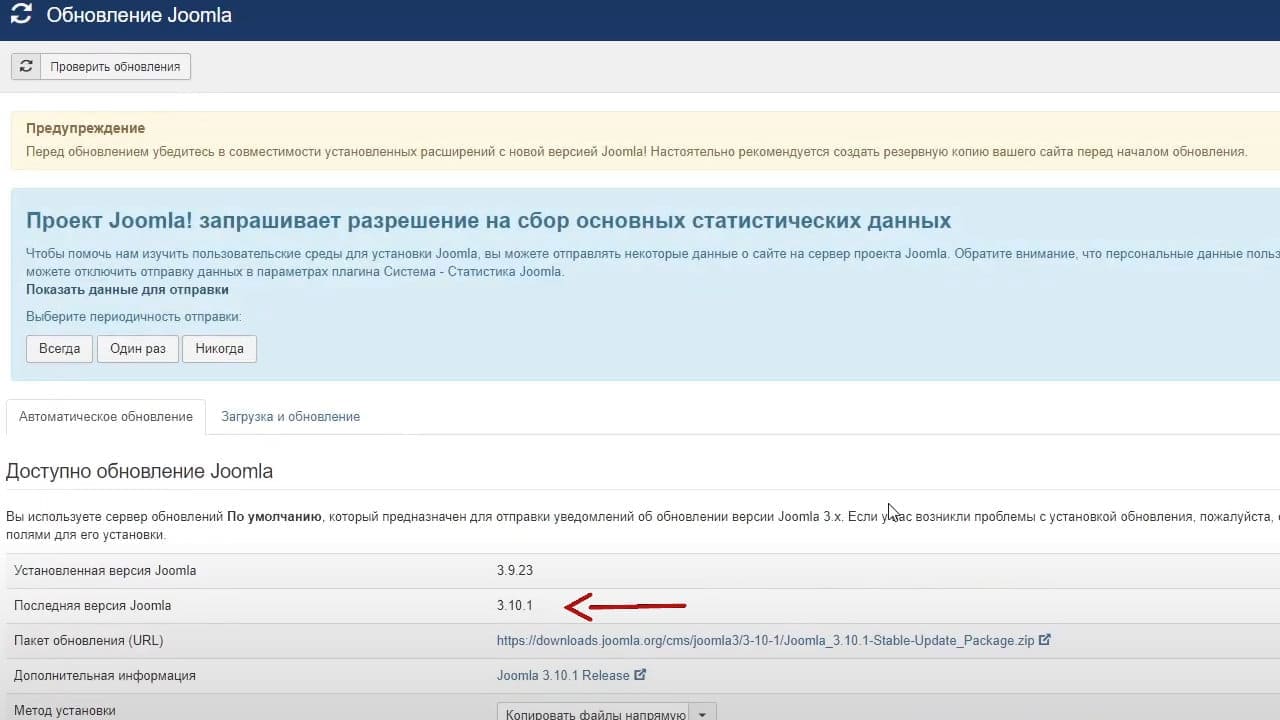Choose the Никогда sending frequency button
This screenshot has width=1280, height=720.
(219, 349)
